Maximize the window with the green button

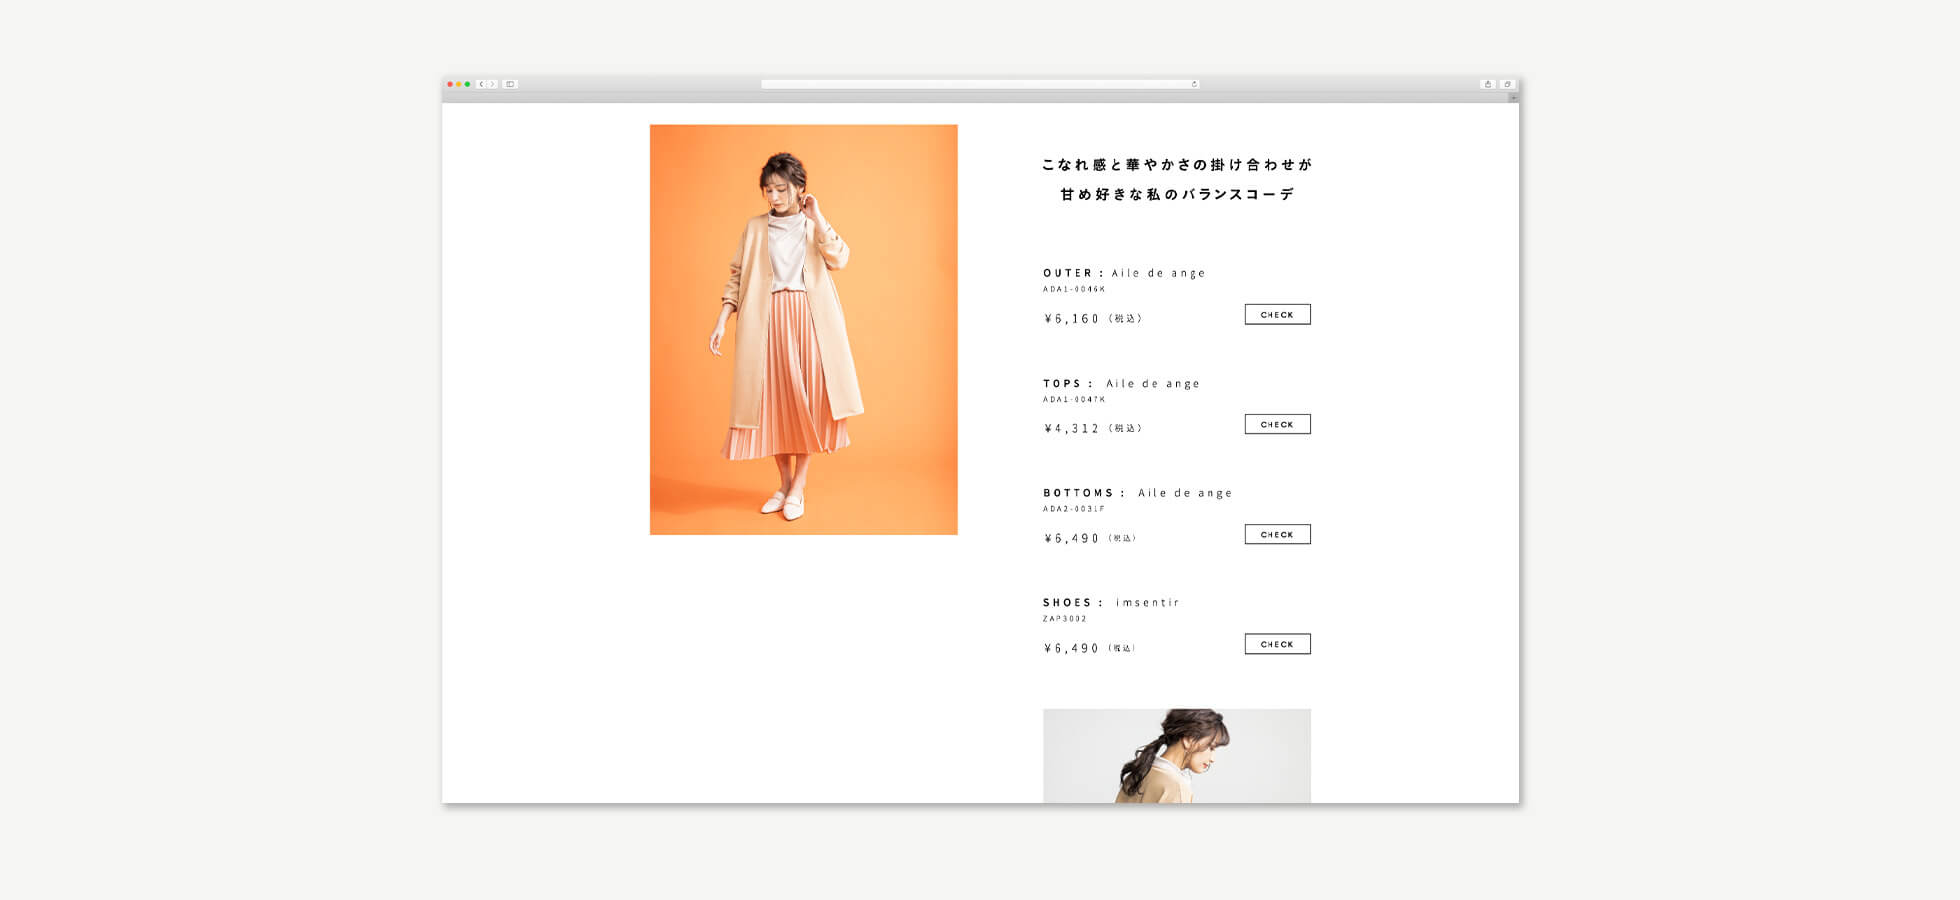point(467,84)
